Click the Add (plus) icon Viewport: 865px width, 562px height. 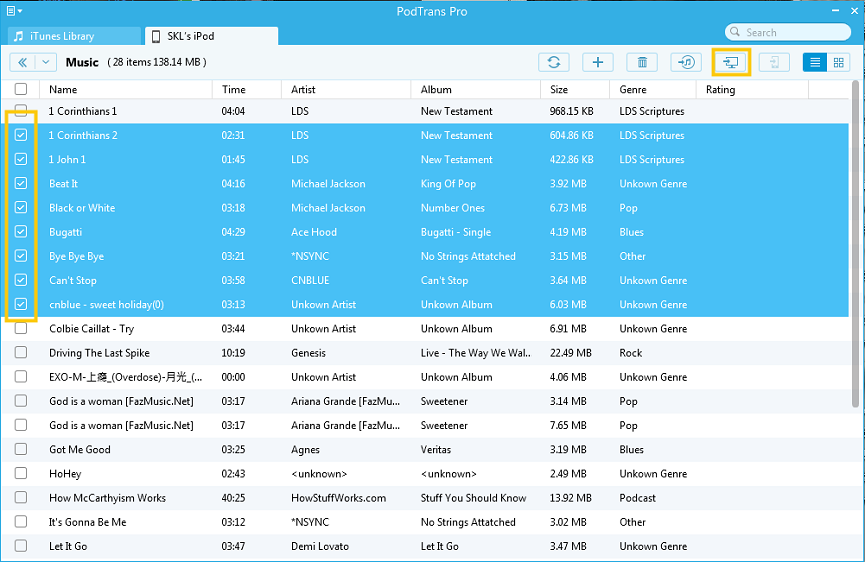pos(597,62)
